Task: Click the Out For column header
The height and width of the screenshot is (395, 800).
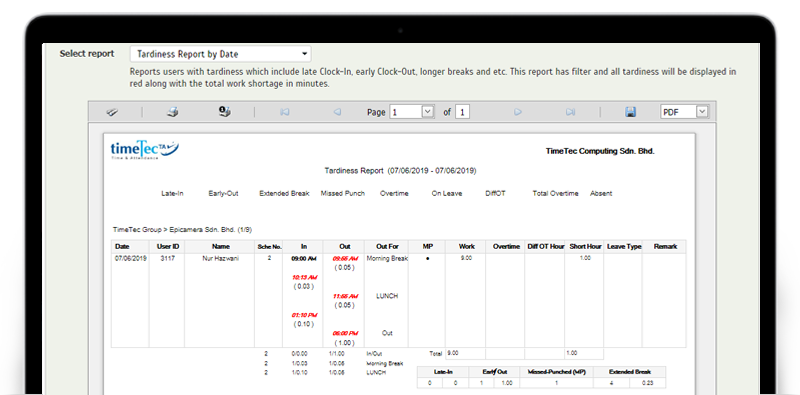Action: coord(387,246)
